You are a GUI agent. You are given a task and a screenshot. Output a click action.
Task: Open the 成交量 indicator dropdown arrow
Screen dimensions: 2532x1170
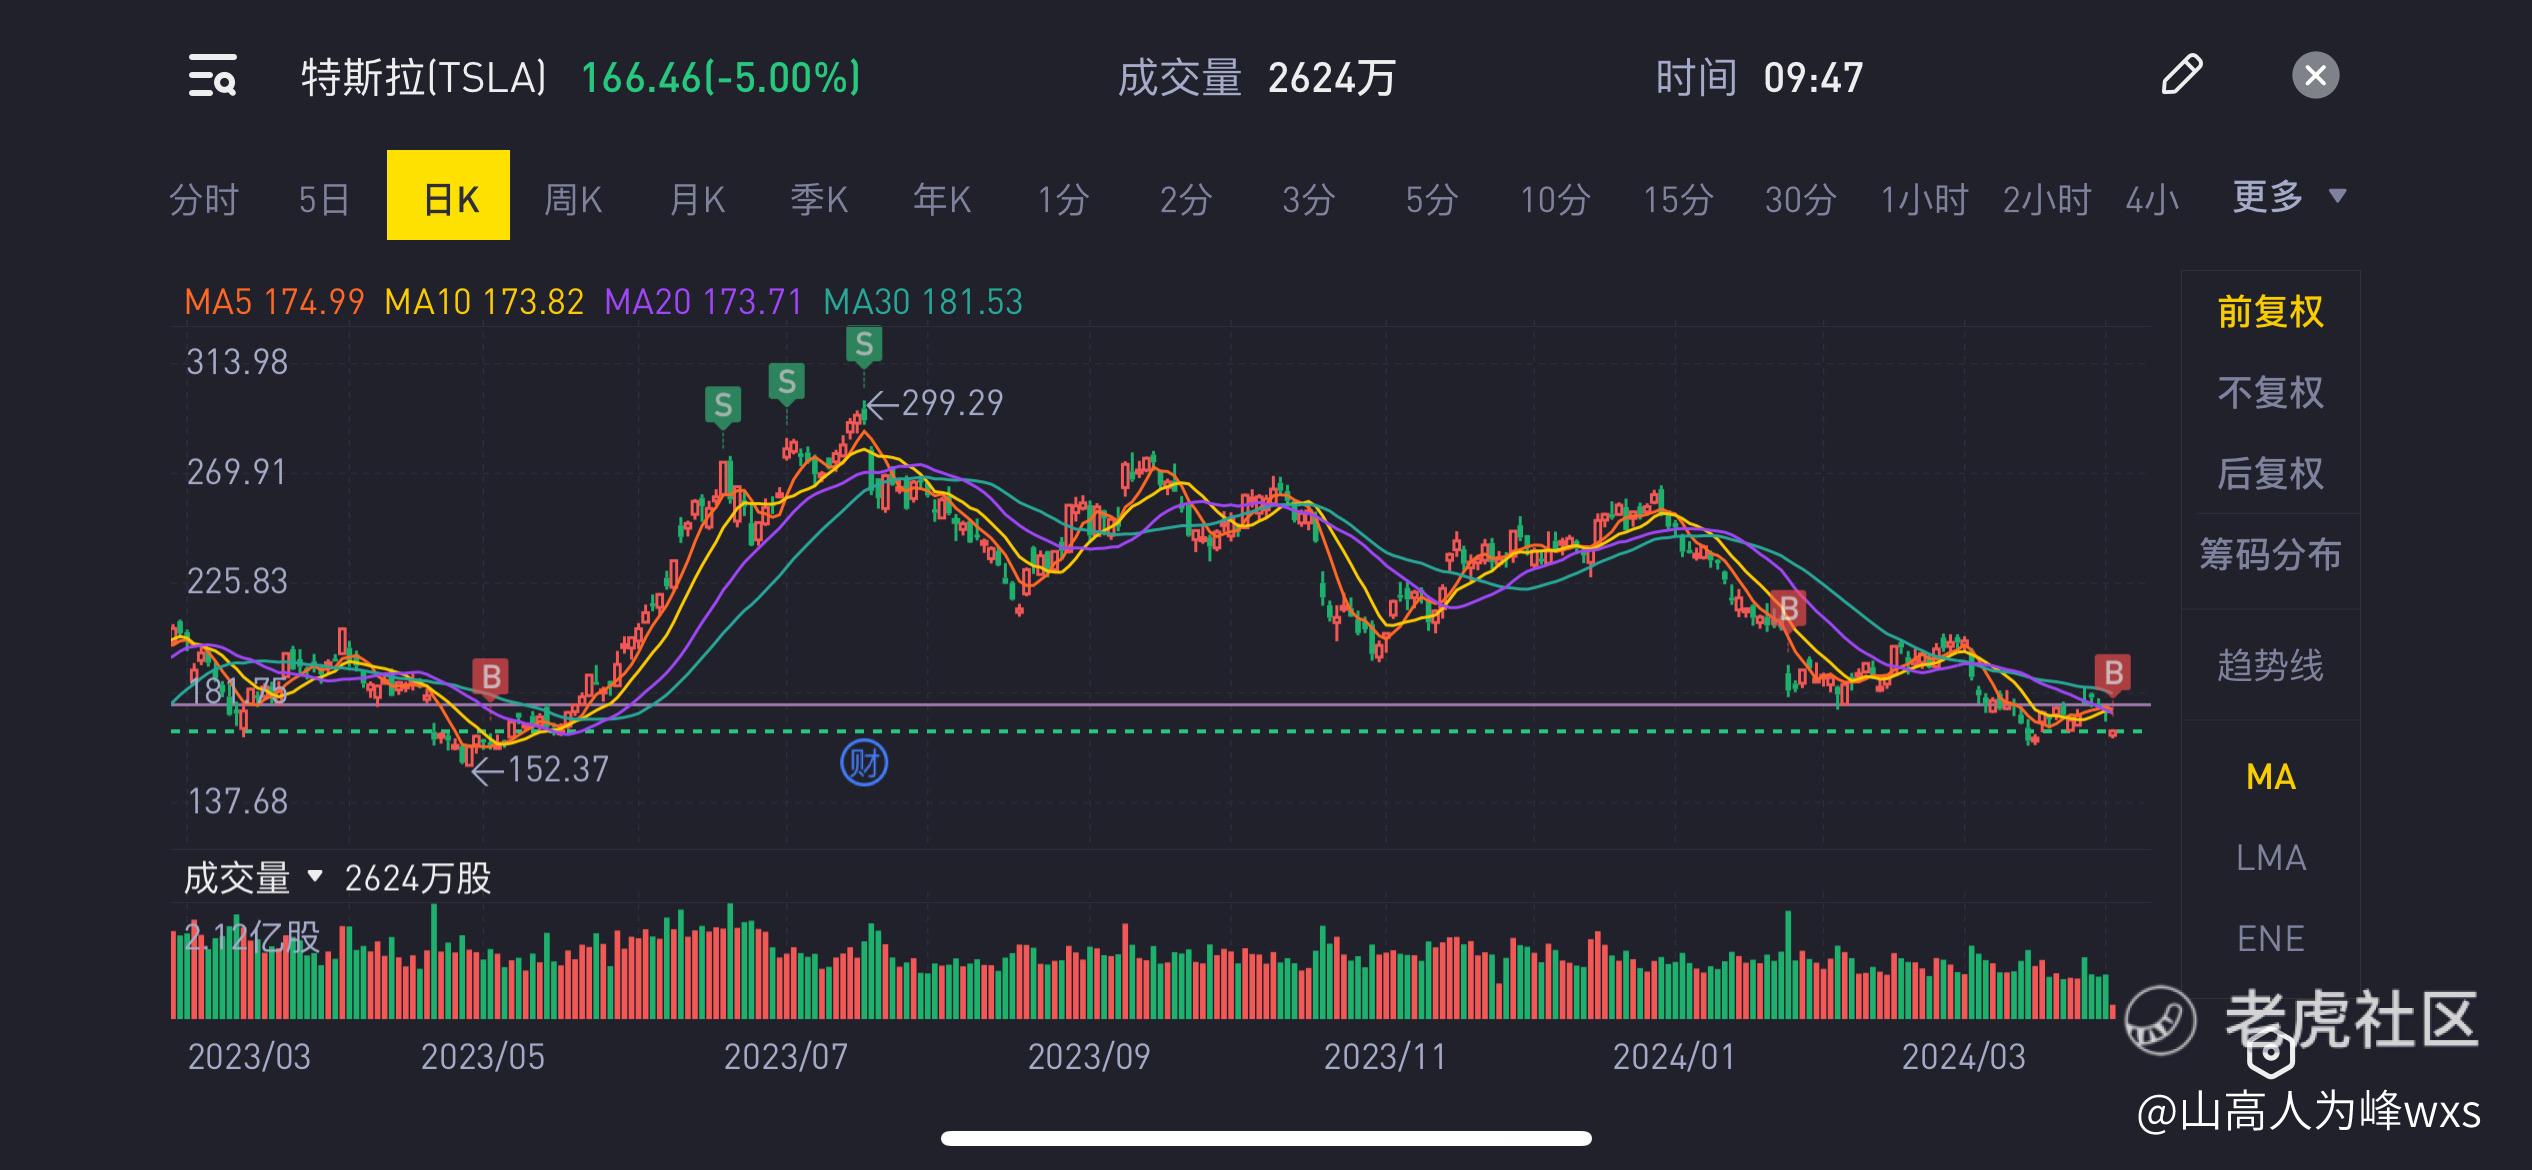click(315, 877)
